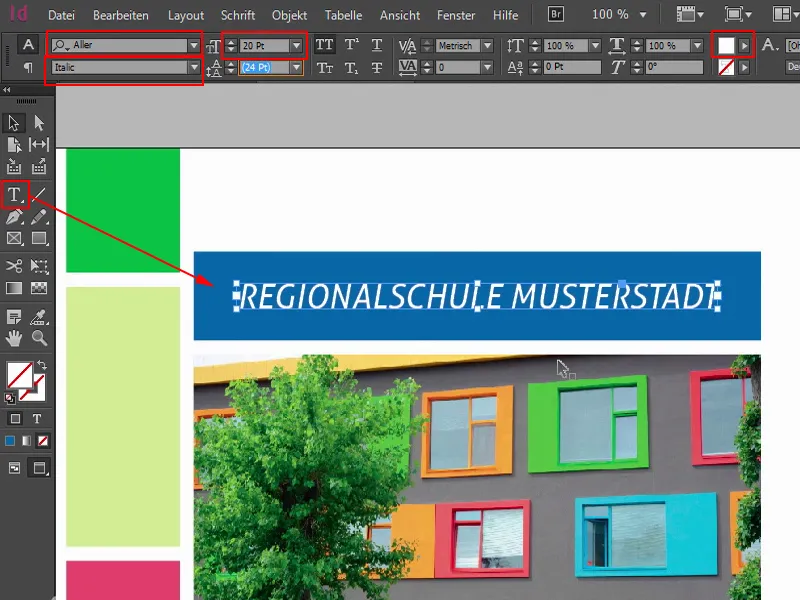800x600 pixels.
Task: Apply Gradient button in tools panel
Action: tap(27, 441)
